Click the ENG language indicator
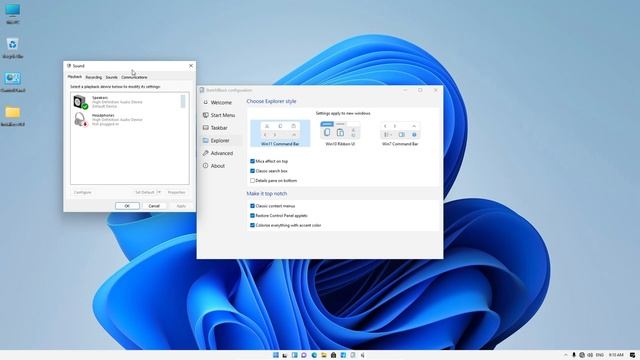Screen dimensions: 640x360 [600, 355]
